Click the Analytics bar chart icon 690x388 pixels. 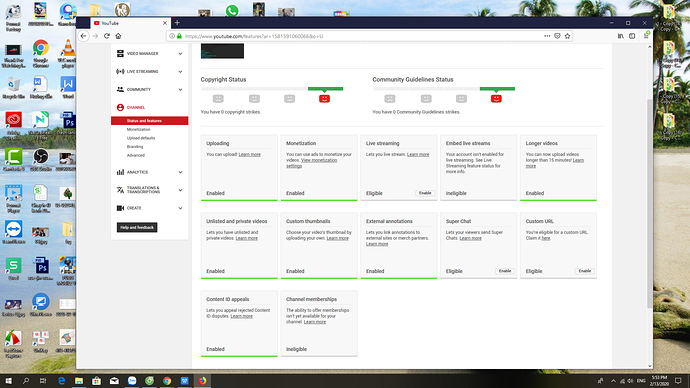120,172
